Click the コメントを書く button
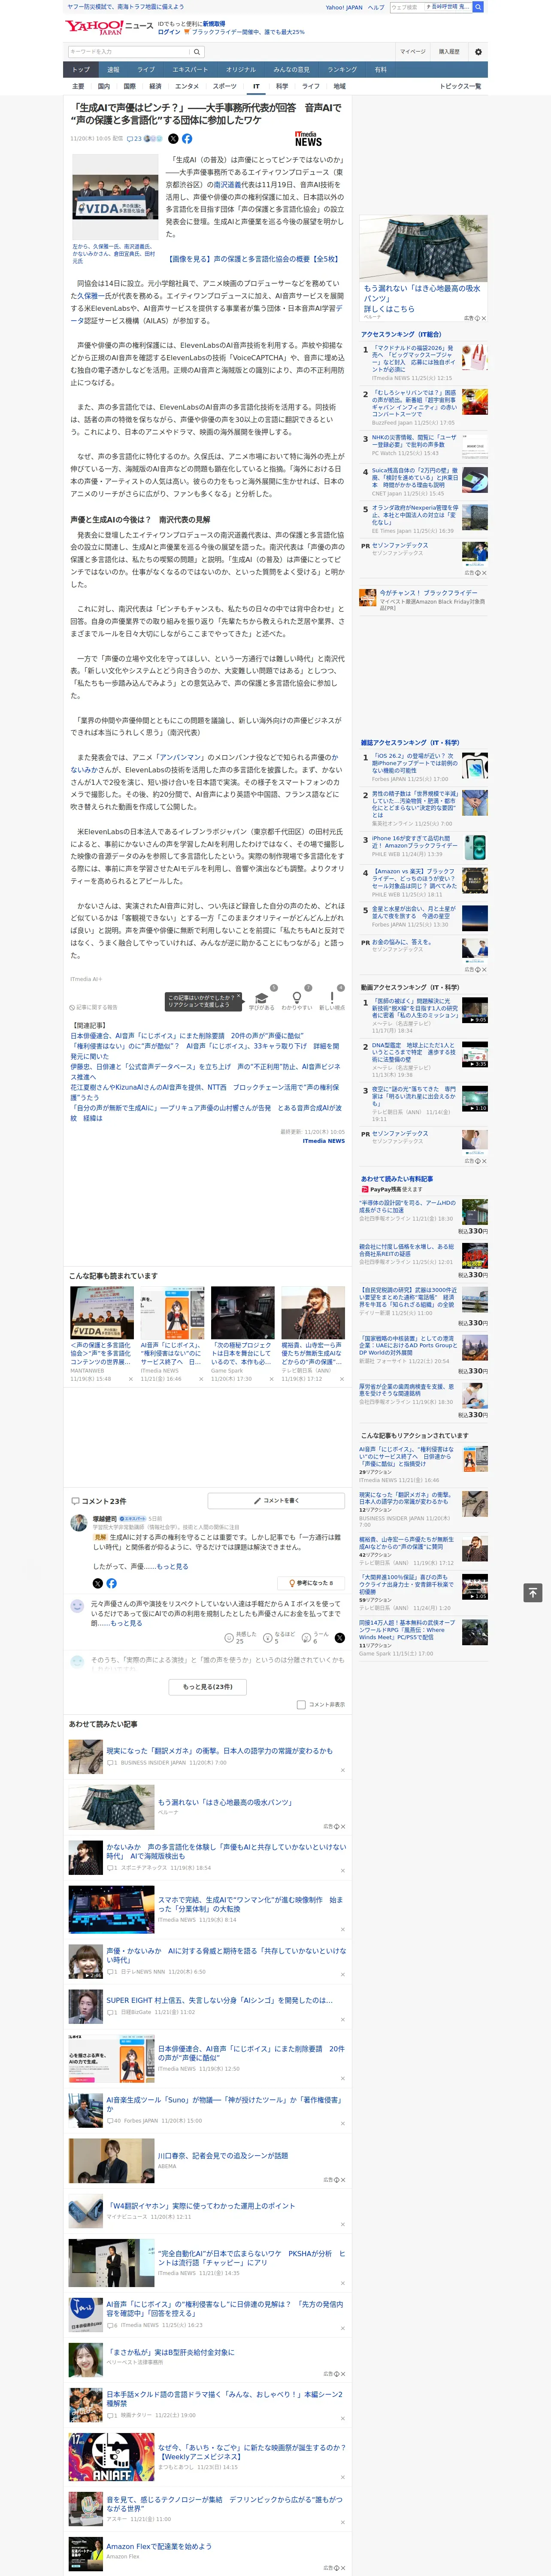Image resolution: width=551 pixels, height=2576 pixels. (x=276, y=1500)
